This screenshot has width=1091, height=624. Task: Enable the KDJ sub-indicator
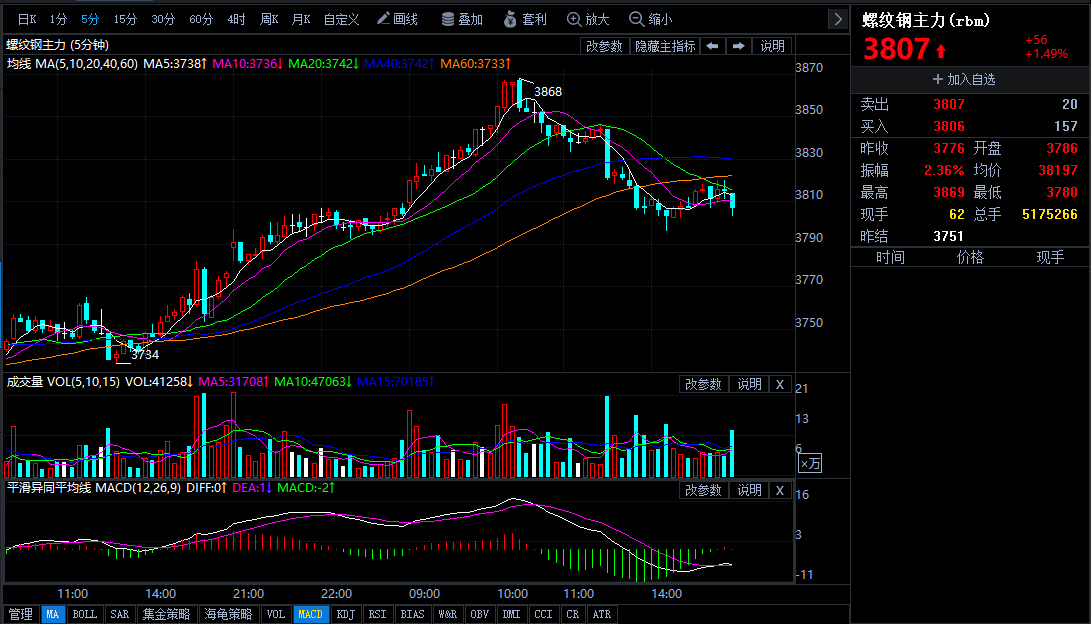coord(345,614)
